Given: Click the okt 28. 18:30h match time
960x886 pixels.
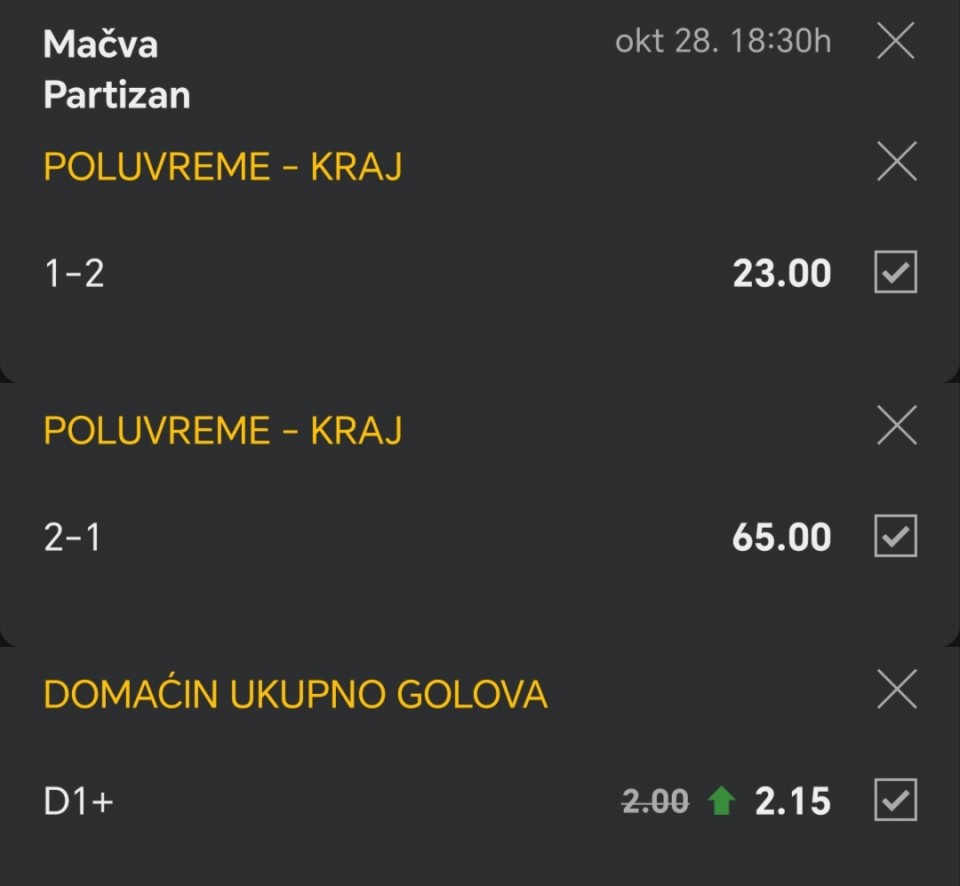Looking at the screenshot, I should pos(722,42).
